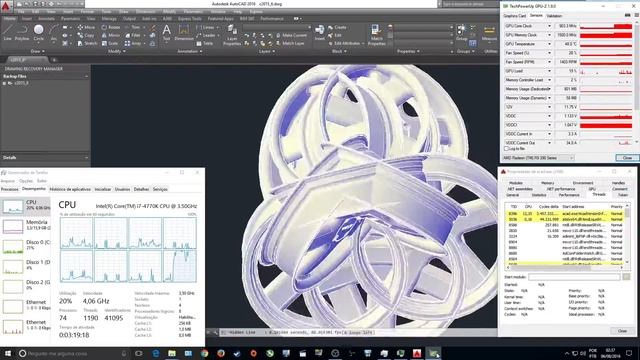The height and width of the screenshot is (360, 640).
Task: Open the Detalhes tab in Task Manager
Action: pos(141,189)
